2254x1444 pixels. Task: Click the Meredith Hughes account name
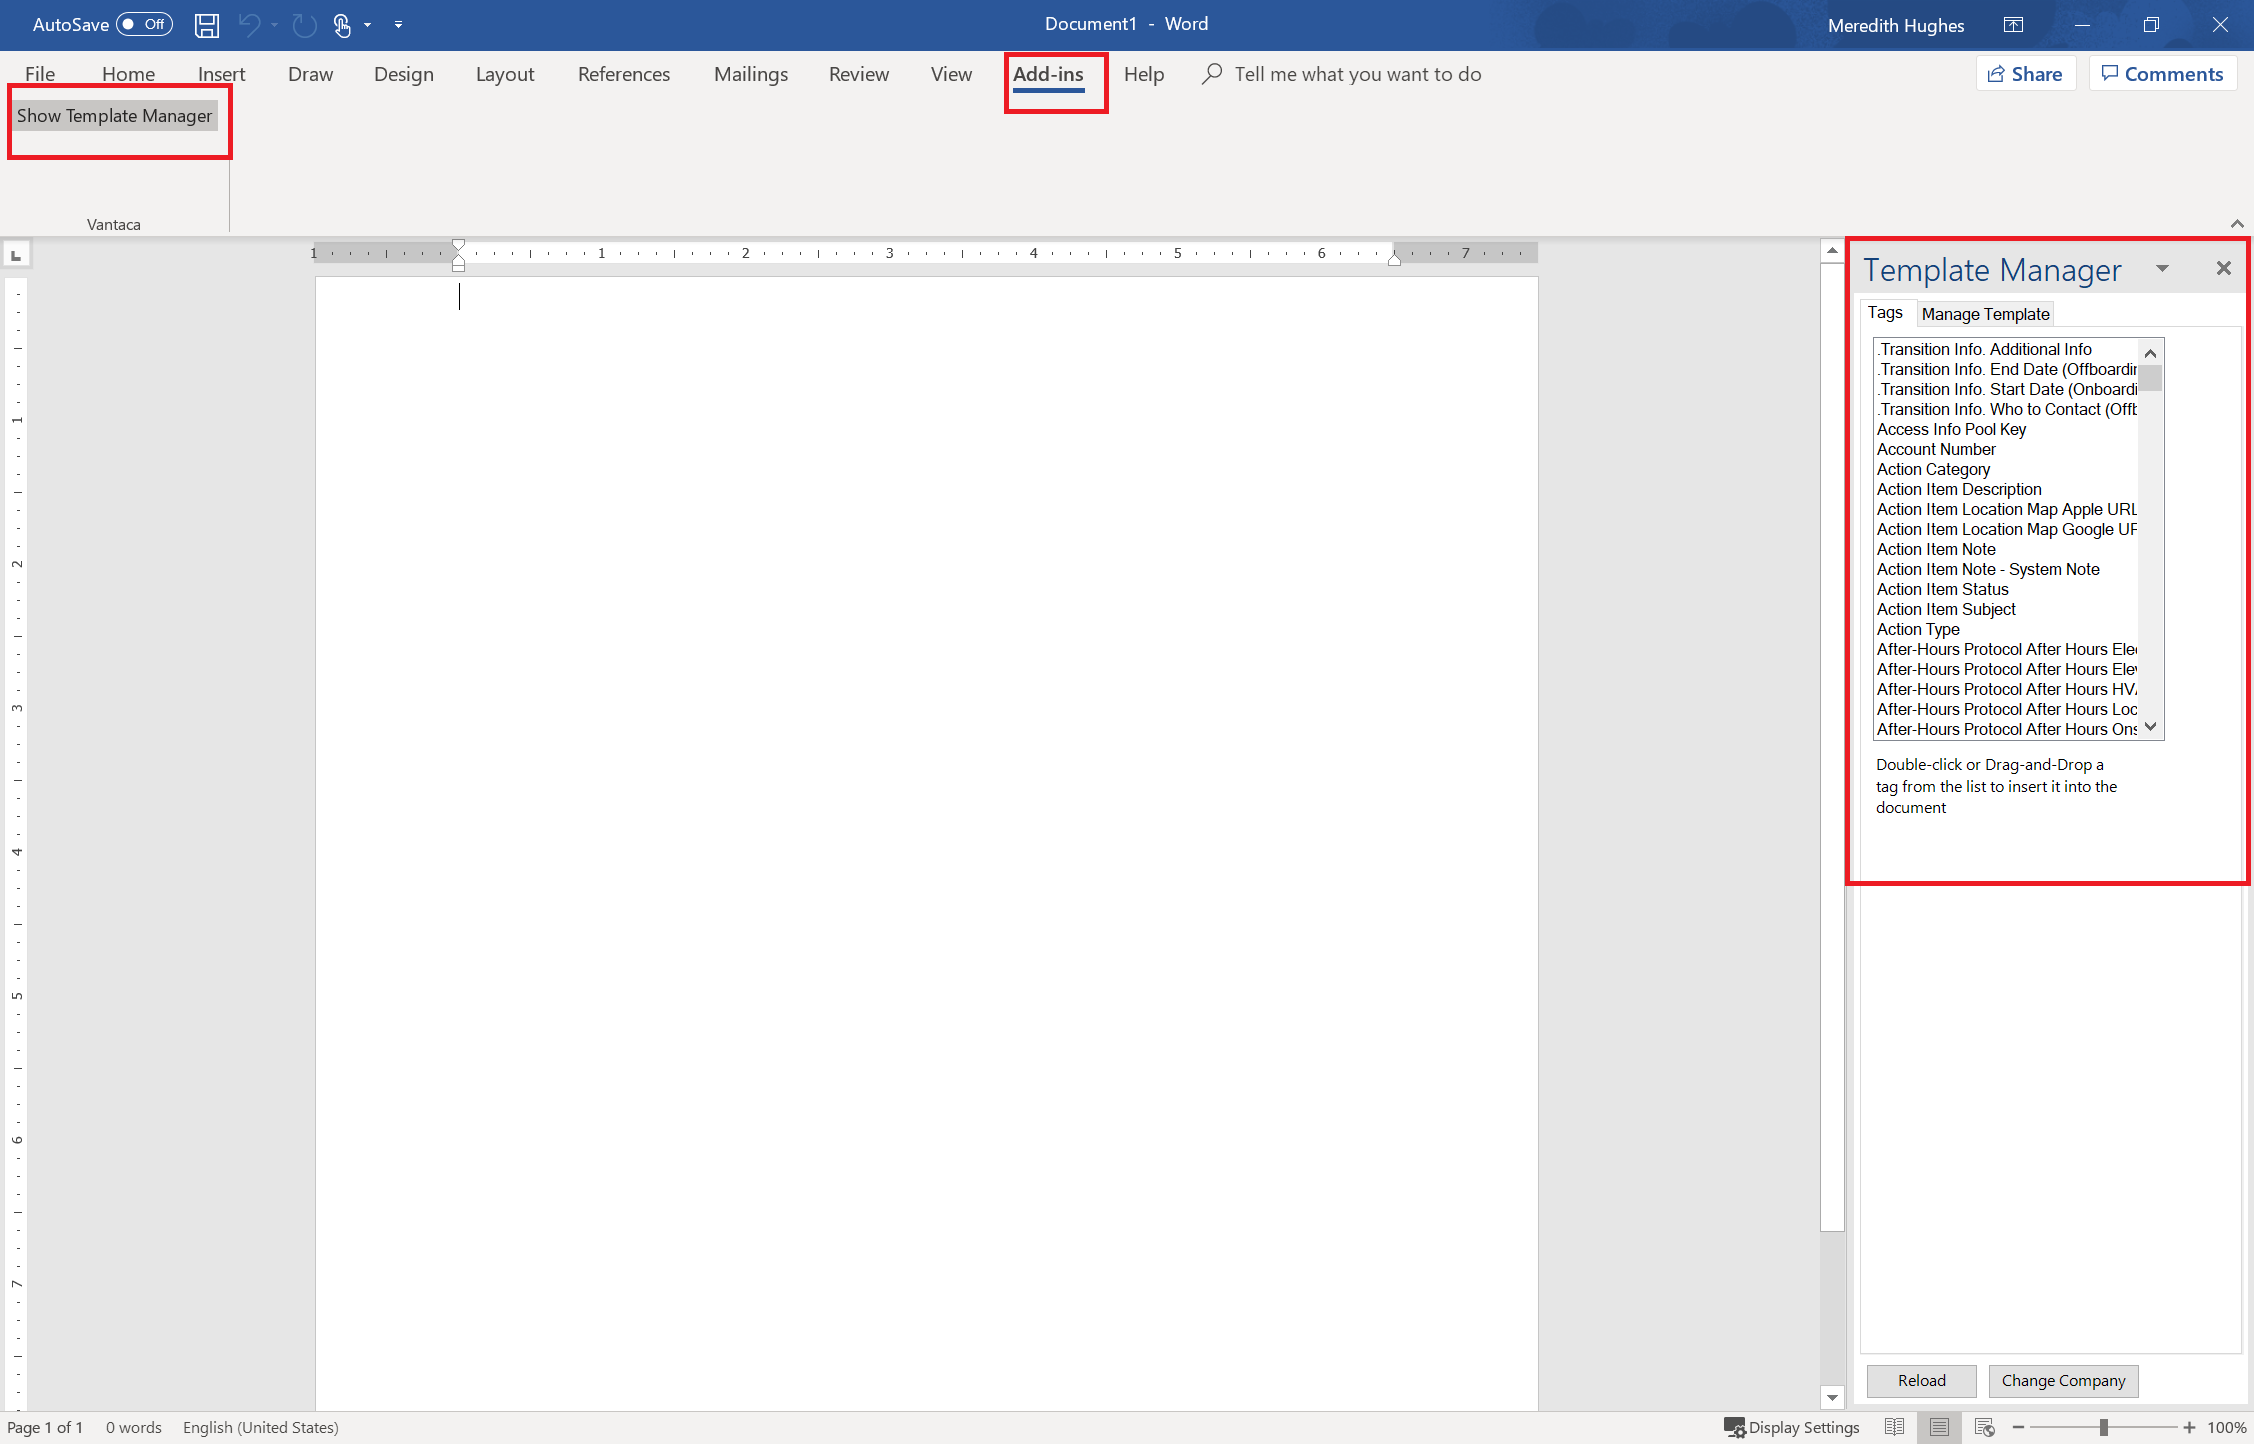1896,25
